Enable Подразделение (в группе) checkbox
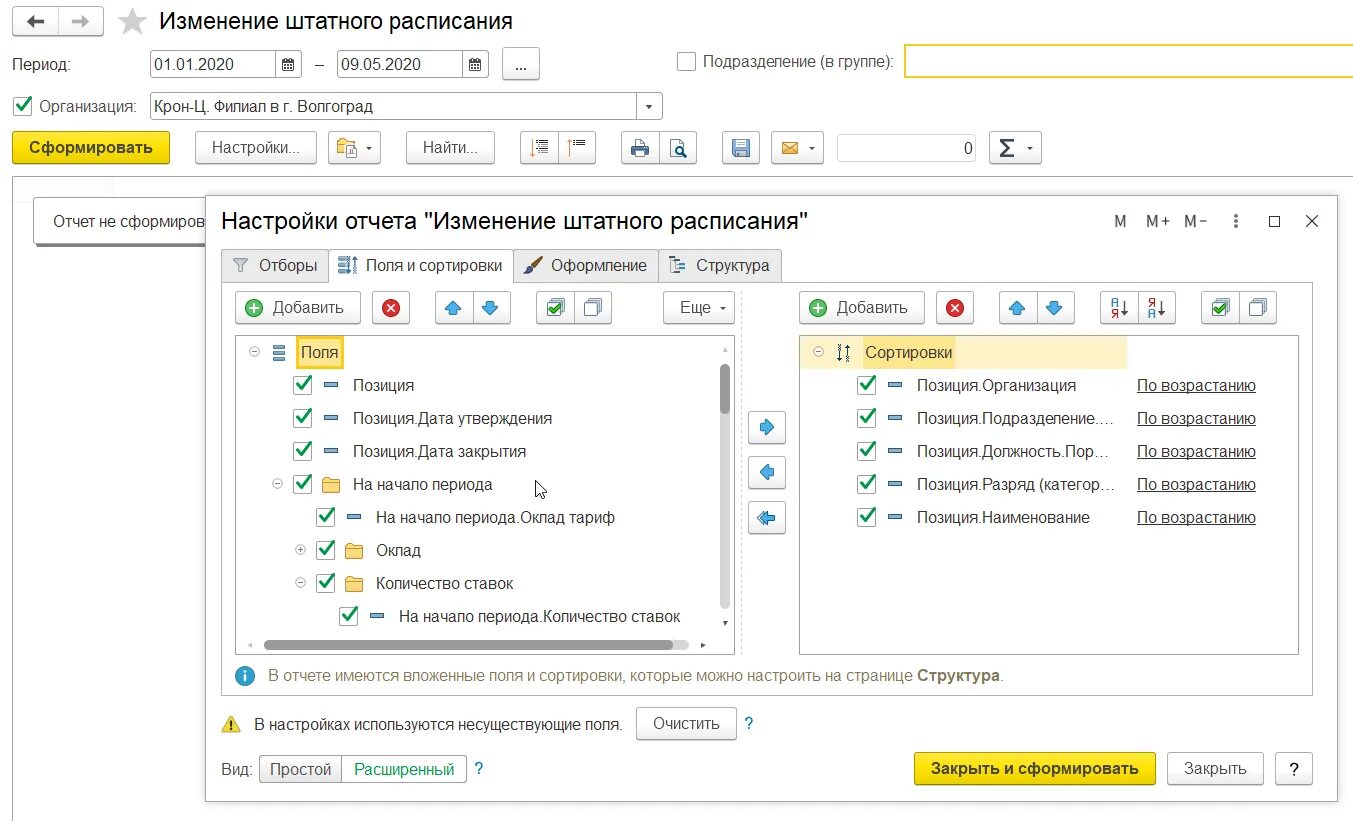1353x821 pixels. (686, 61)
